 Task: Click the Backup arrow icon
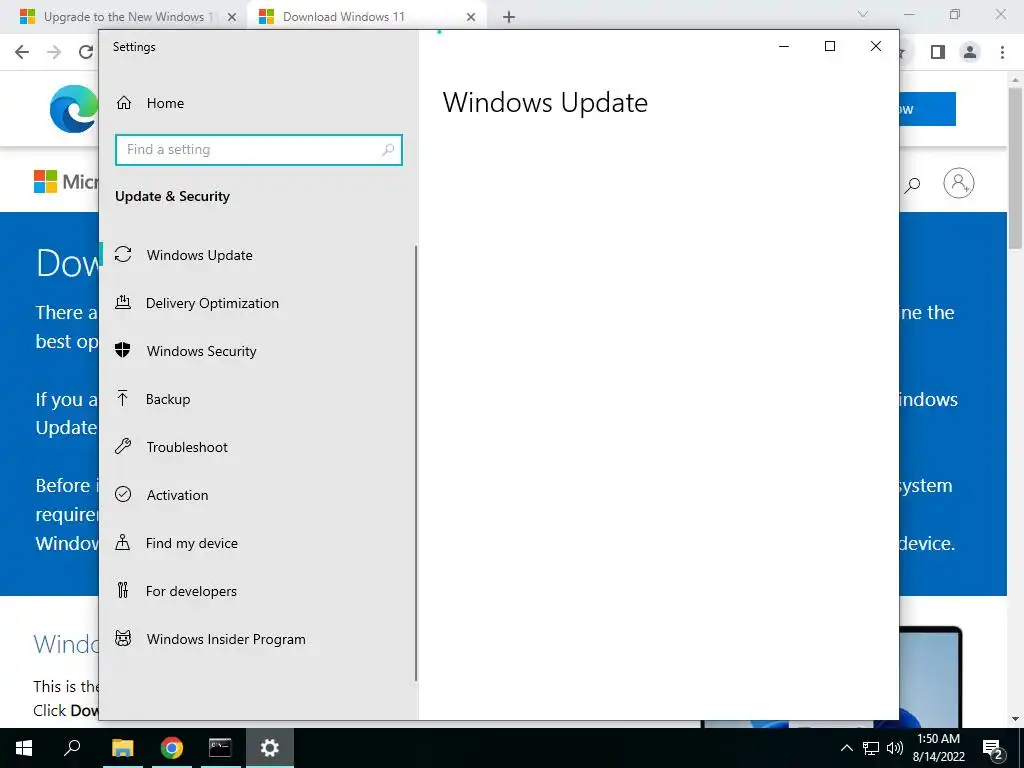pos(123,398)
